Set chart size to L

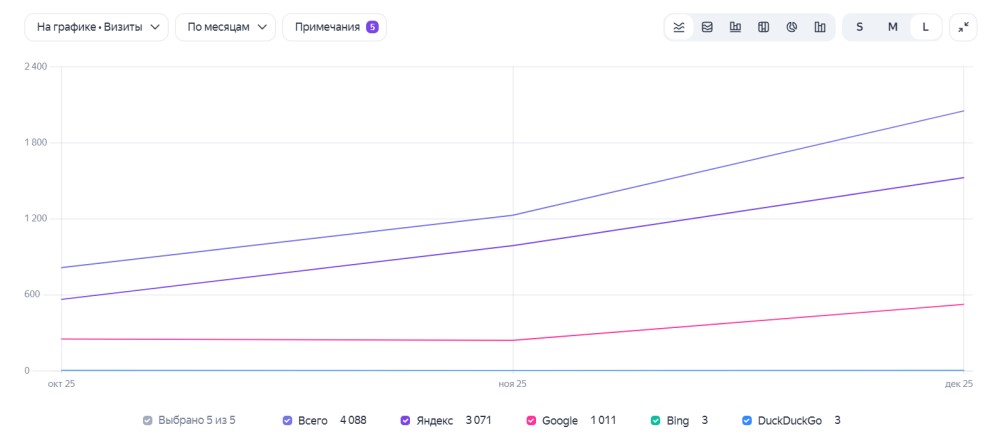(x=925, y=27)
